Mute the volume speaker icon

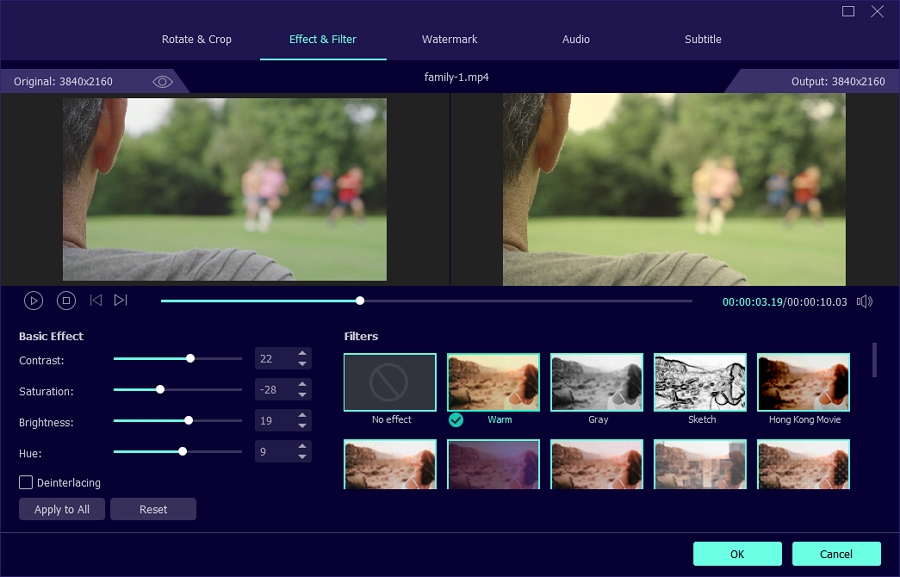[864, 301]
